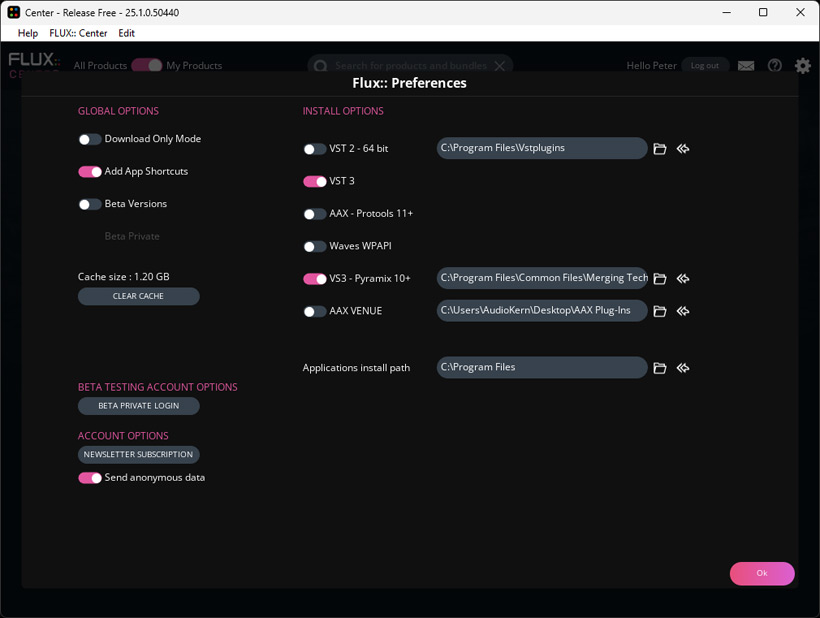Browse folder for Applications install path
The image size is (820, 618).
point(659,368)
